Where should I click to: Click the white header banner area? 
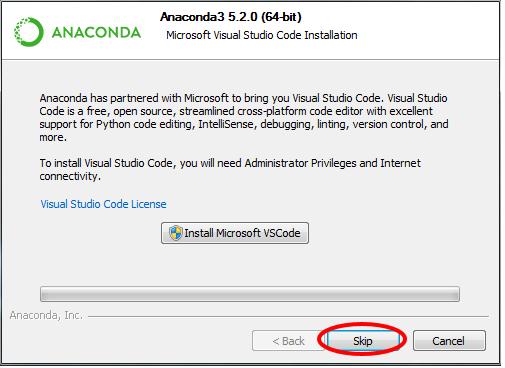[x=250, y=31]
